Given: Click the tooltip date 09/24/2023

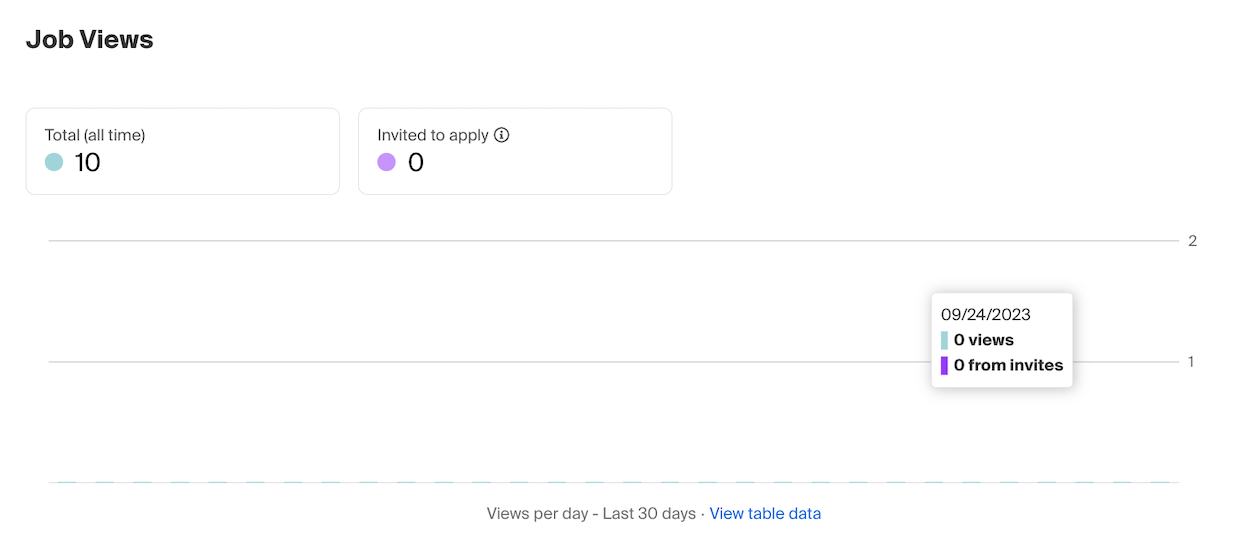Looking at the screenshot, I should tap(986, 314).
